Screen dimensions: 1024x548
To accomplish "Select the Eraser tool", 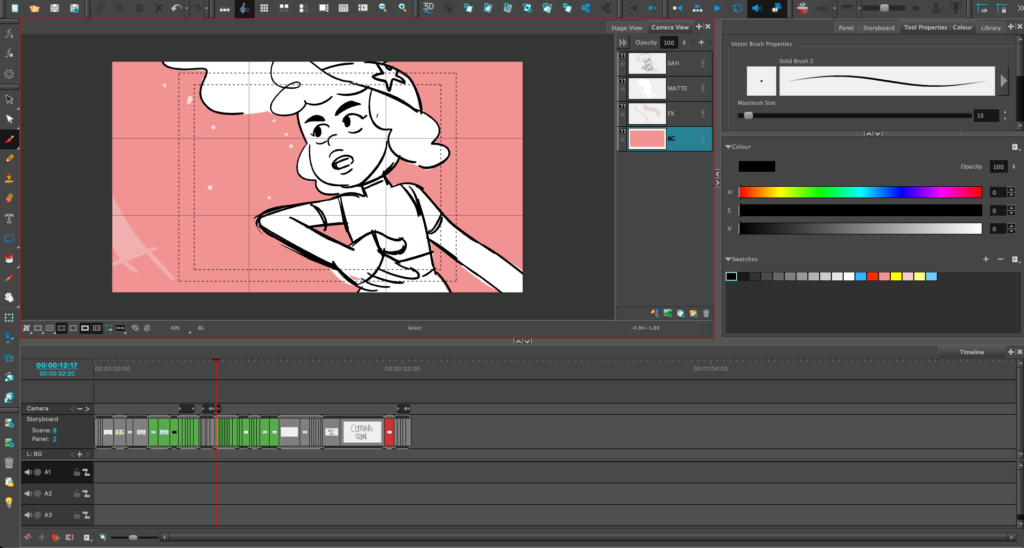I will pyautogui.click(x=9, y=197).
